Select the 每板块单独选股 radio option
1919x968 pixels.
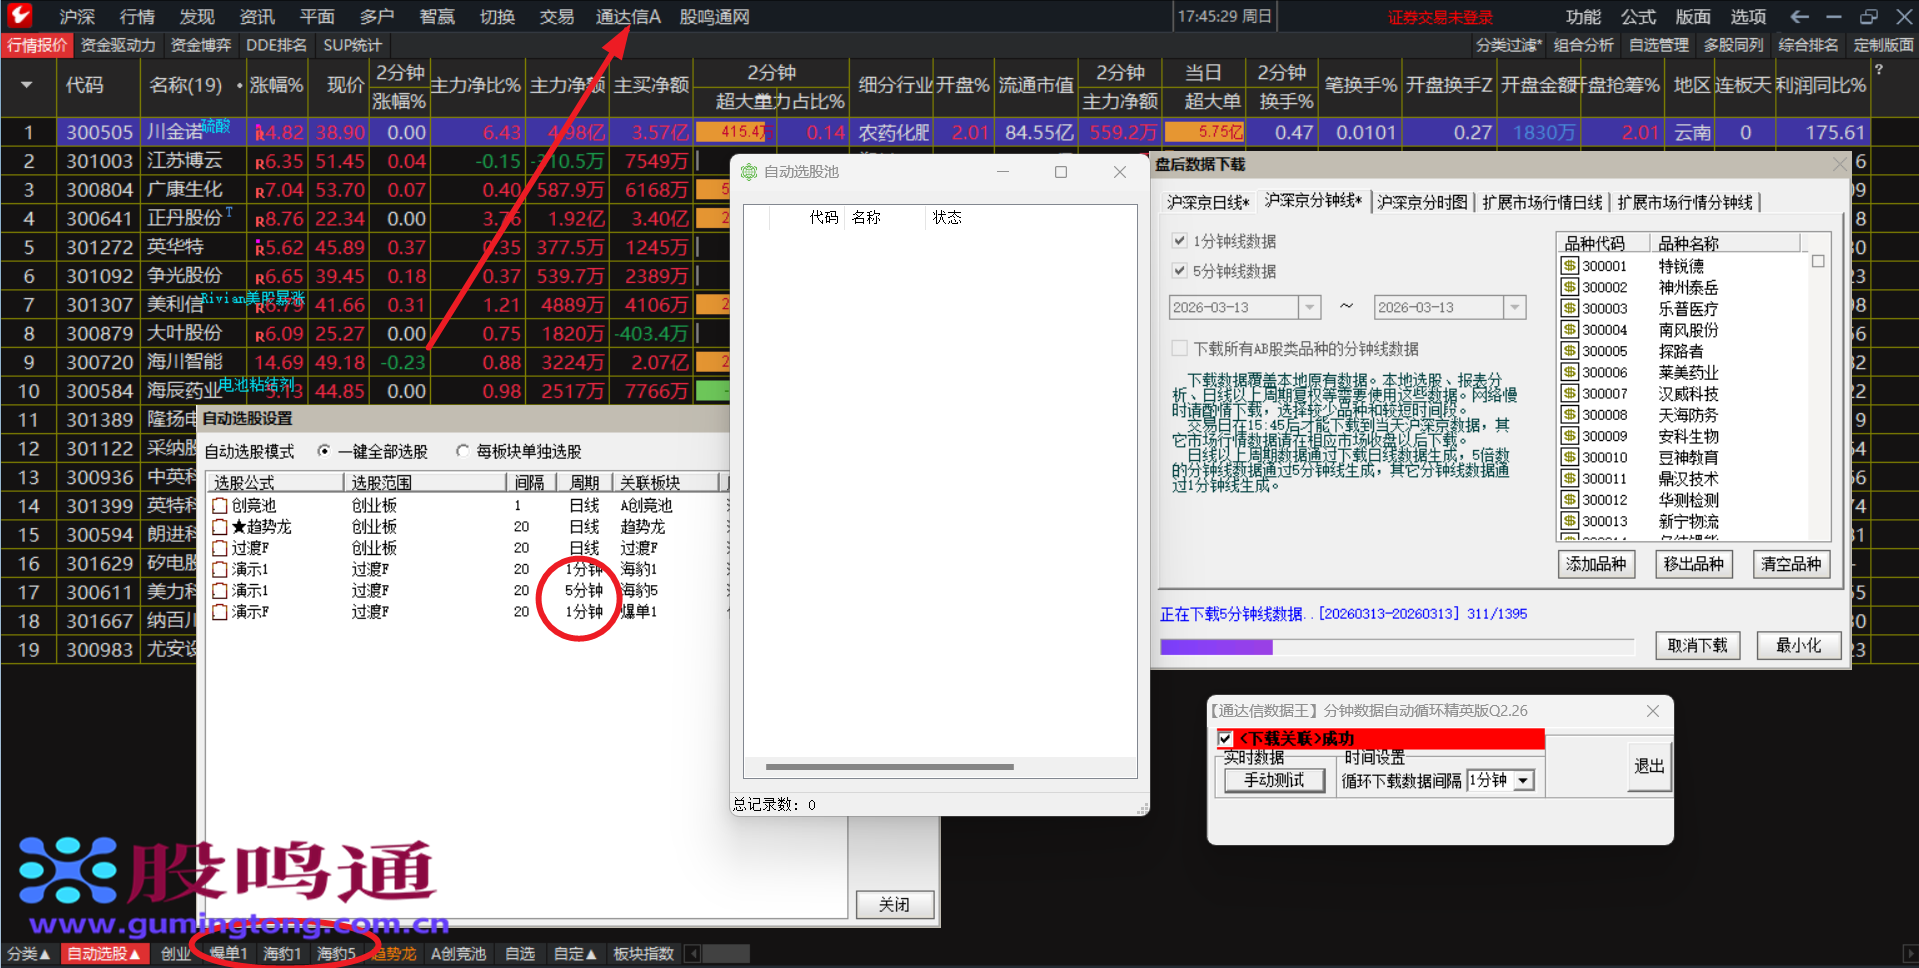(462, 451)
